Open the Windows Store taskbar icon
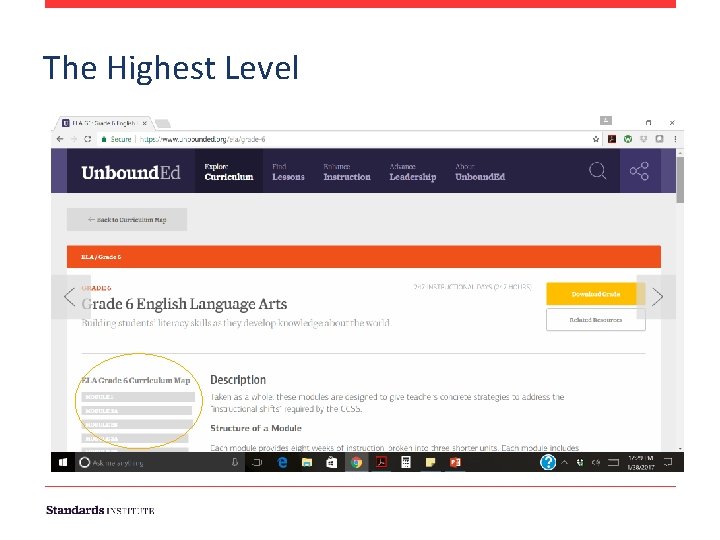Viewport: 720px width, 540px height. click(332, 462)
